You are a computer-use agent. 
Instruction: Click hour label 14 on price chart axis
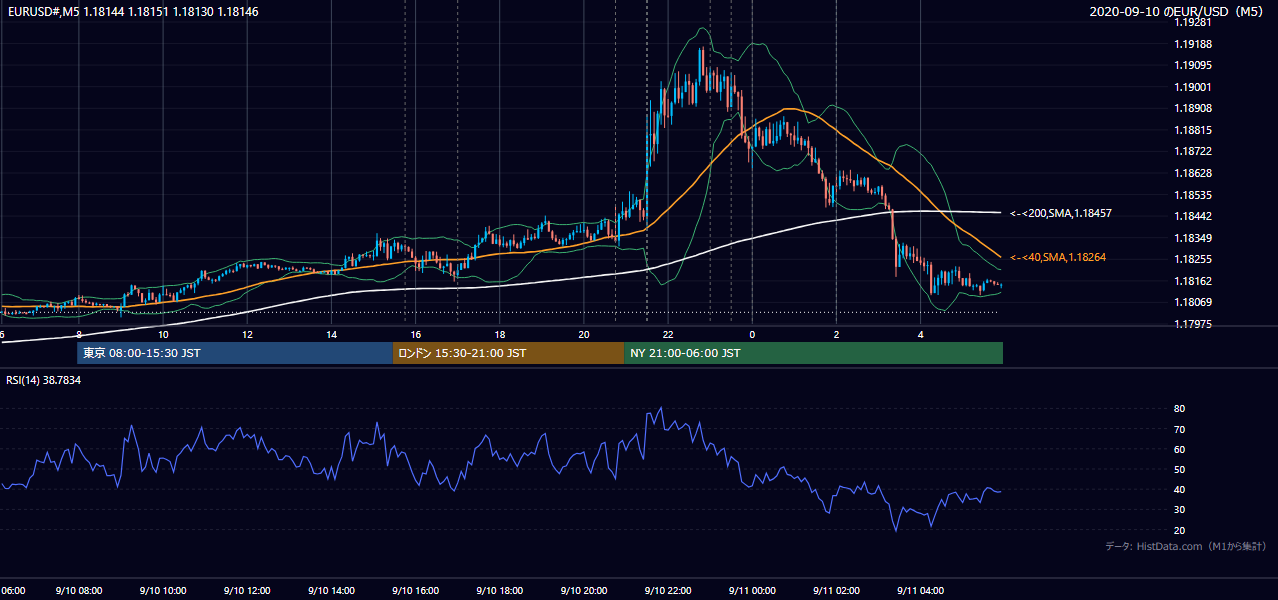(x=331, y=335)
